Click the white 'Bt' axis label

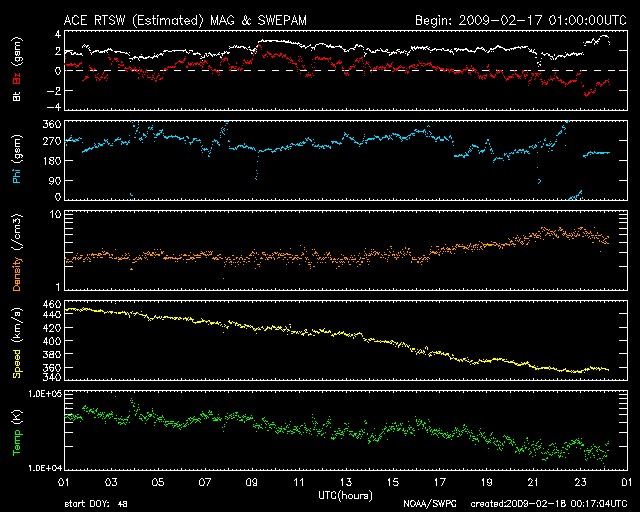click(x=17, y=96)
